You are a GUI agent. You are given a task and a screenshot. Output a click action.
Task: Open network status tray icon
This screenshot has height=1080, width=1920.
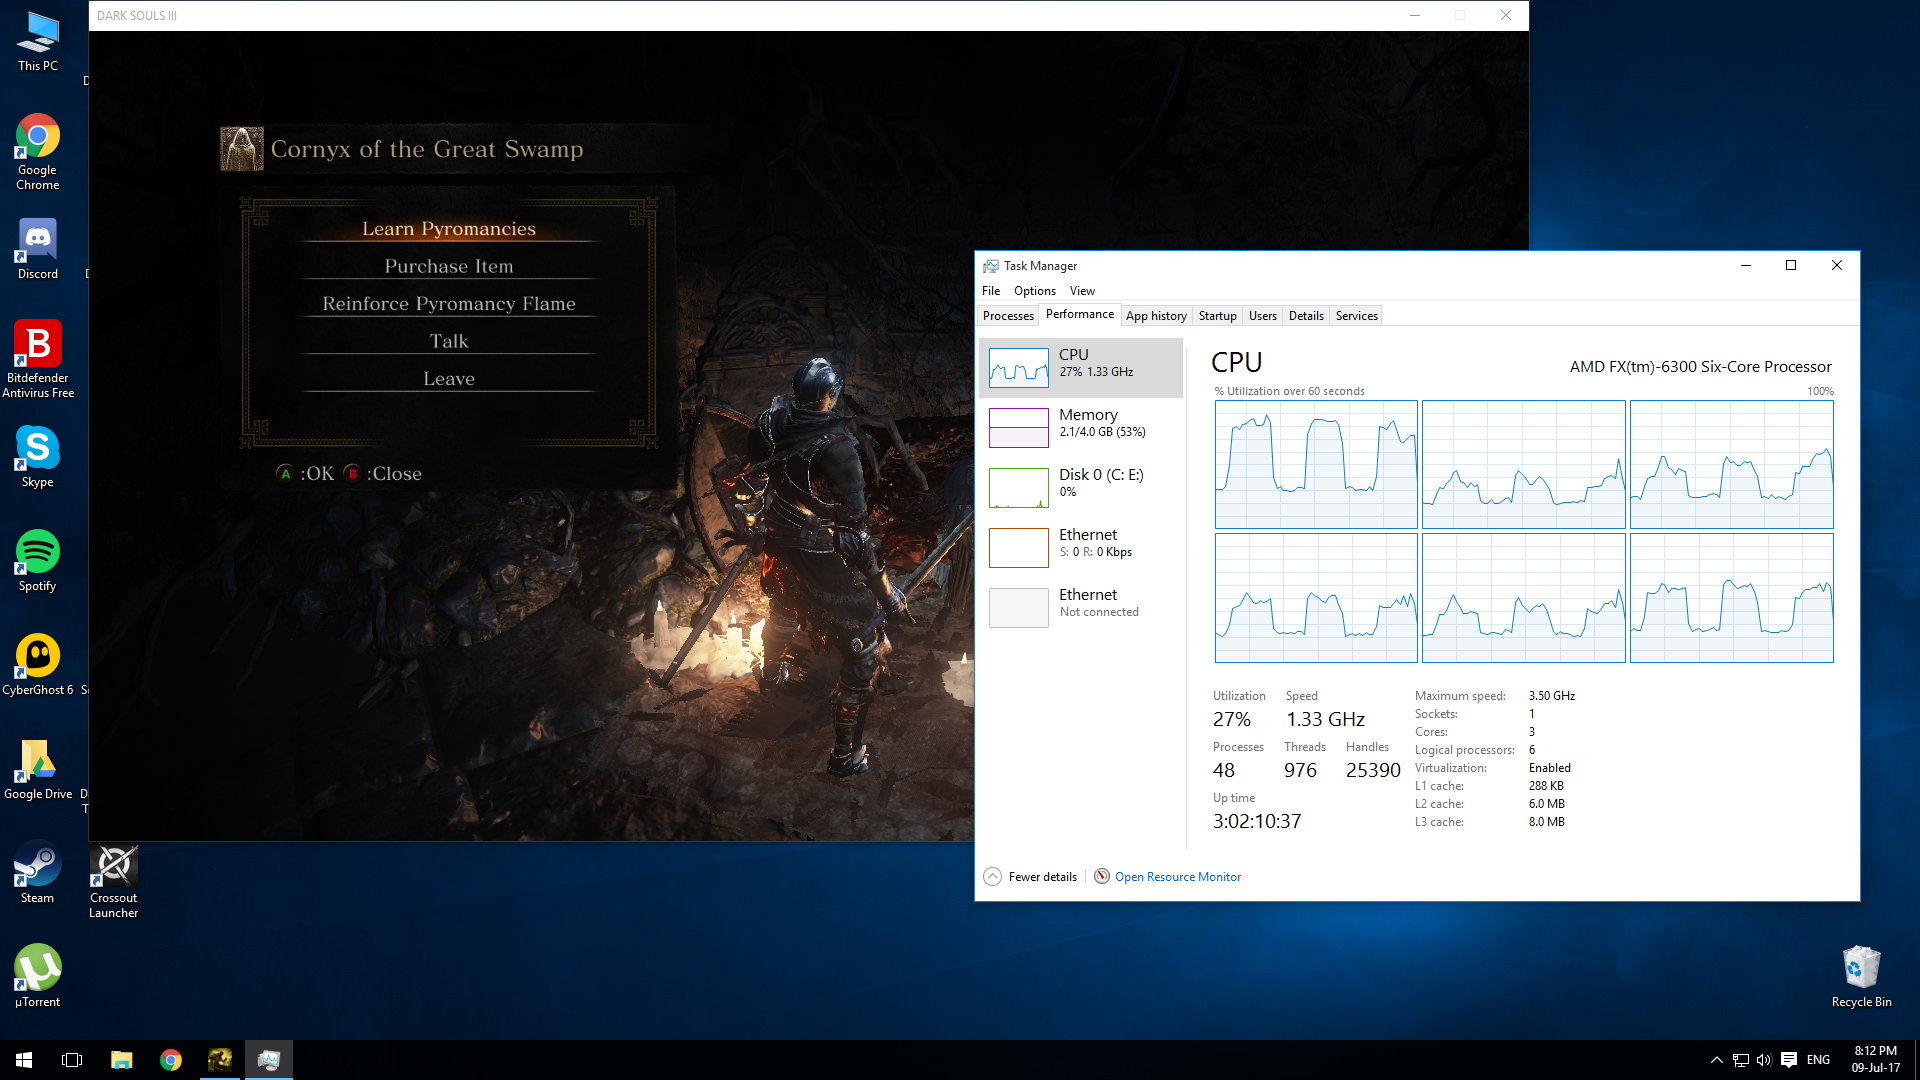click(1741, 1060)
